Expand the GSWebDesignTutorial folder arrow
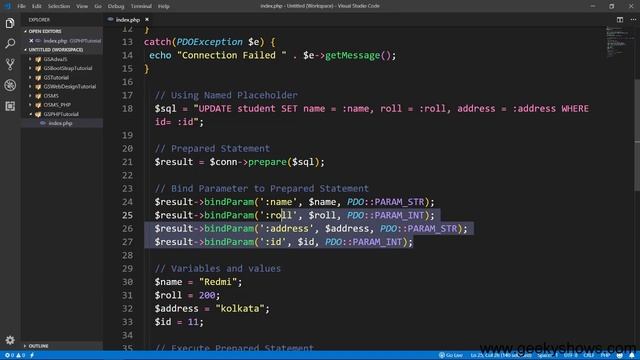The image size is (640, 360). [30, 87]
